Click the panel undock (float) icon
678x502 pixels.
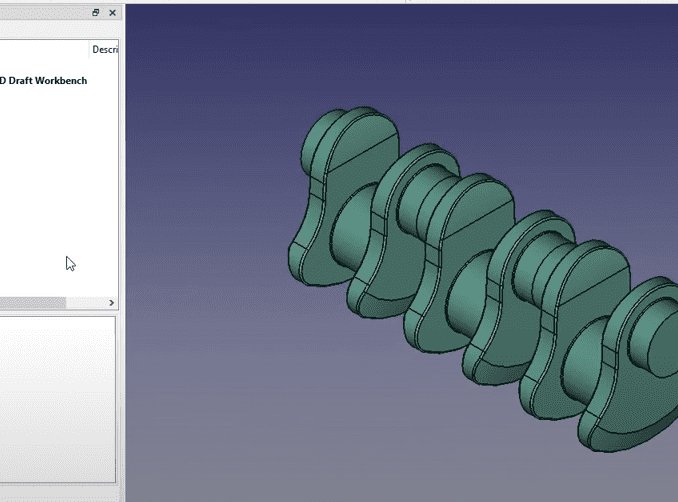(96, 13)
